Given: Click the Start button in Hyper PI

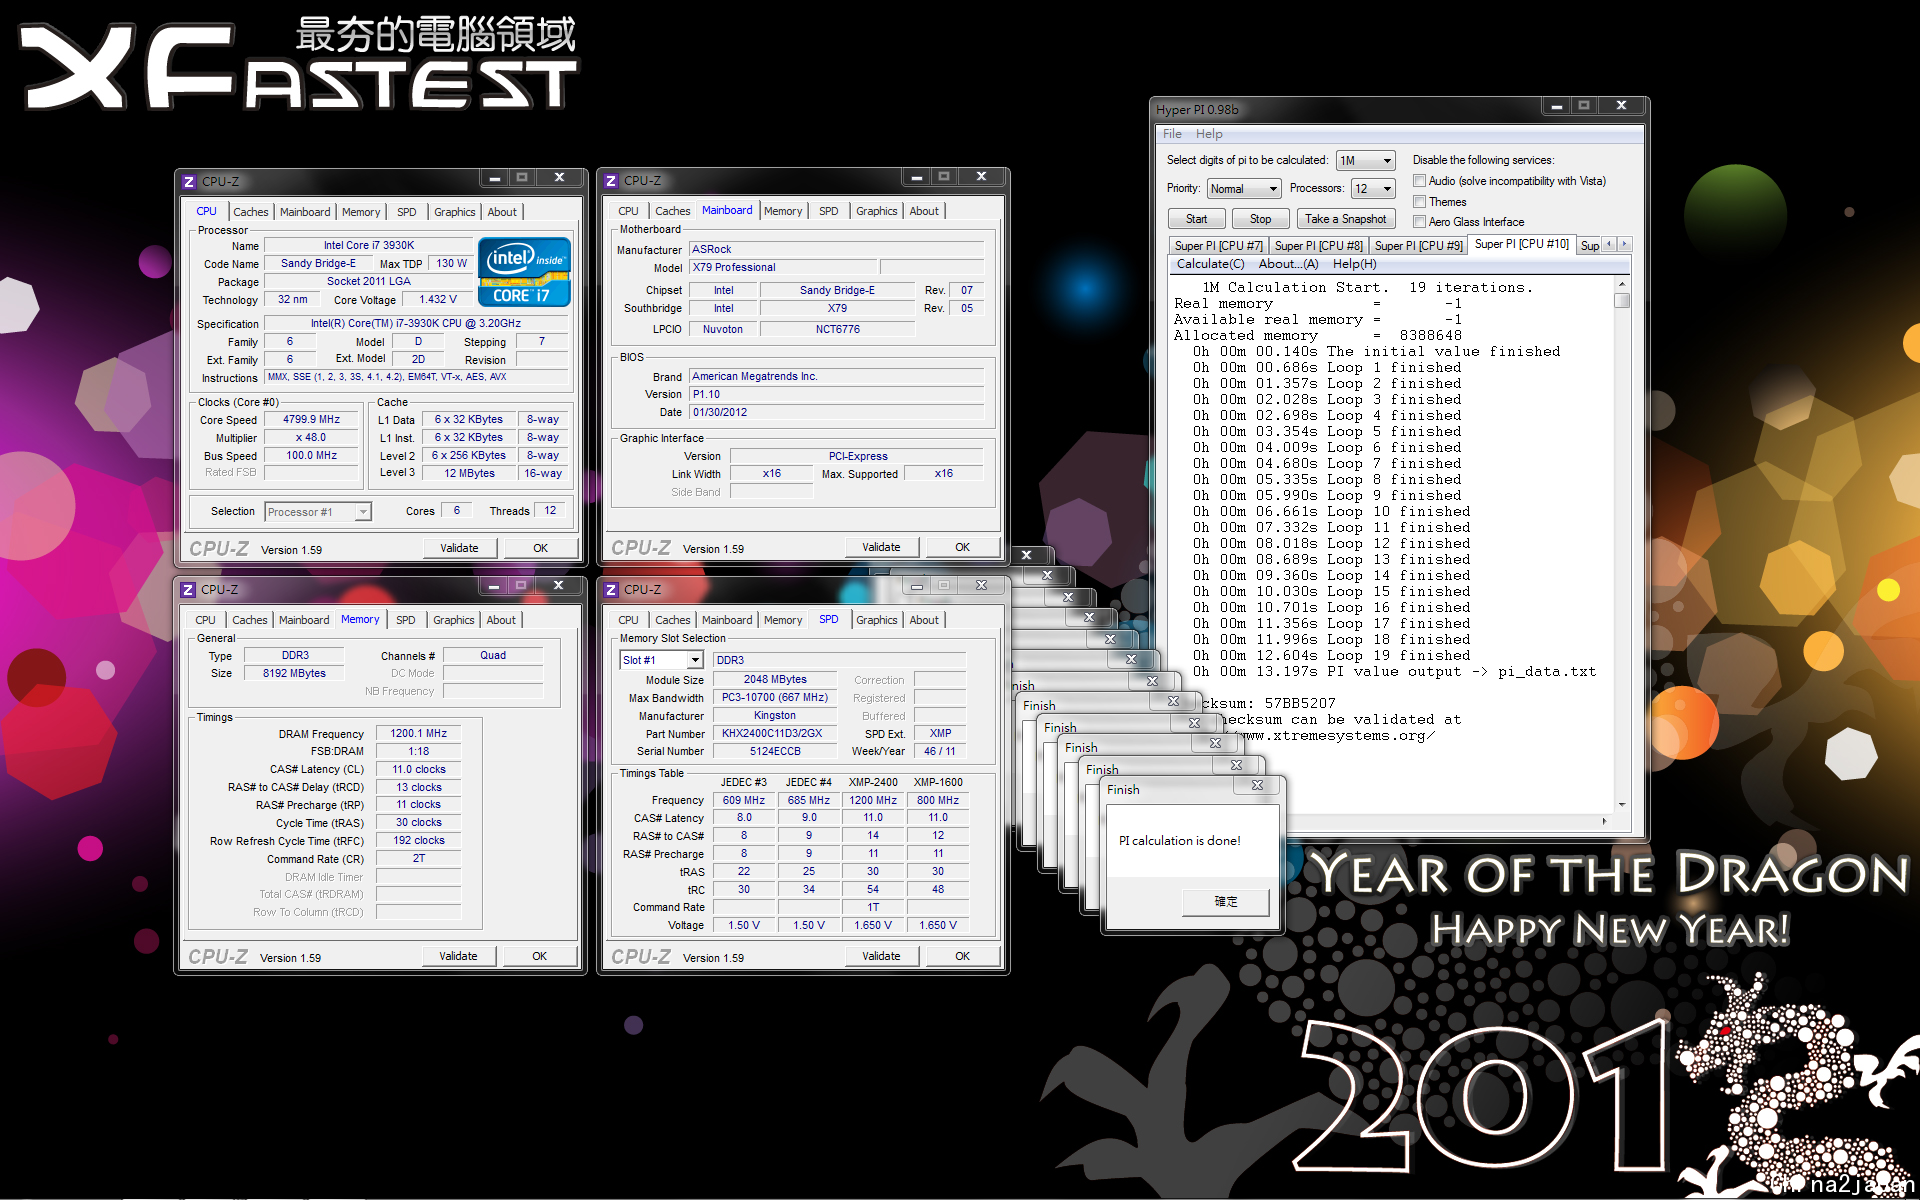Looking at the screenshot, I should (x=1196, y=219).
